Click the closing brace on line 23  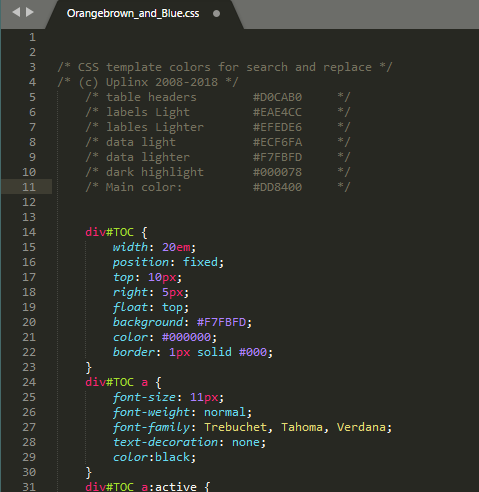(x=88, y=367)
